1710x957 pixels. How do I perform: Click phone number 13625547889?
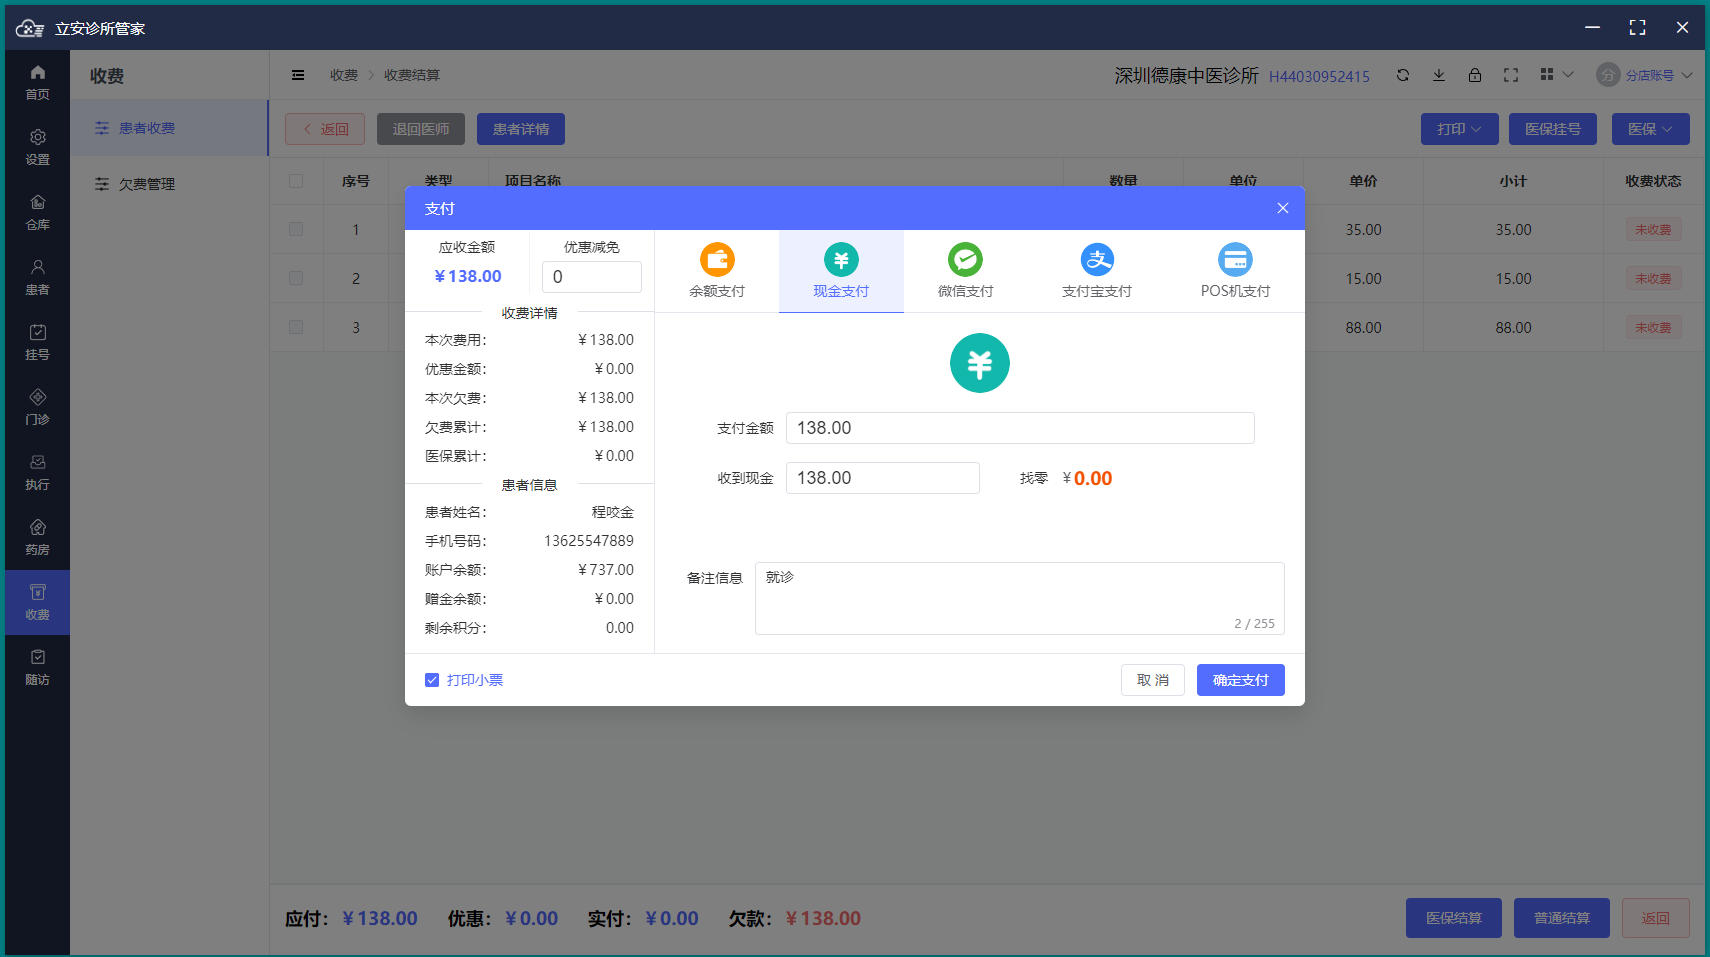pos(589,541)
